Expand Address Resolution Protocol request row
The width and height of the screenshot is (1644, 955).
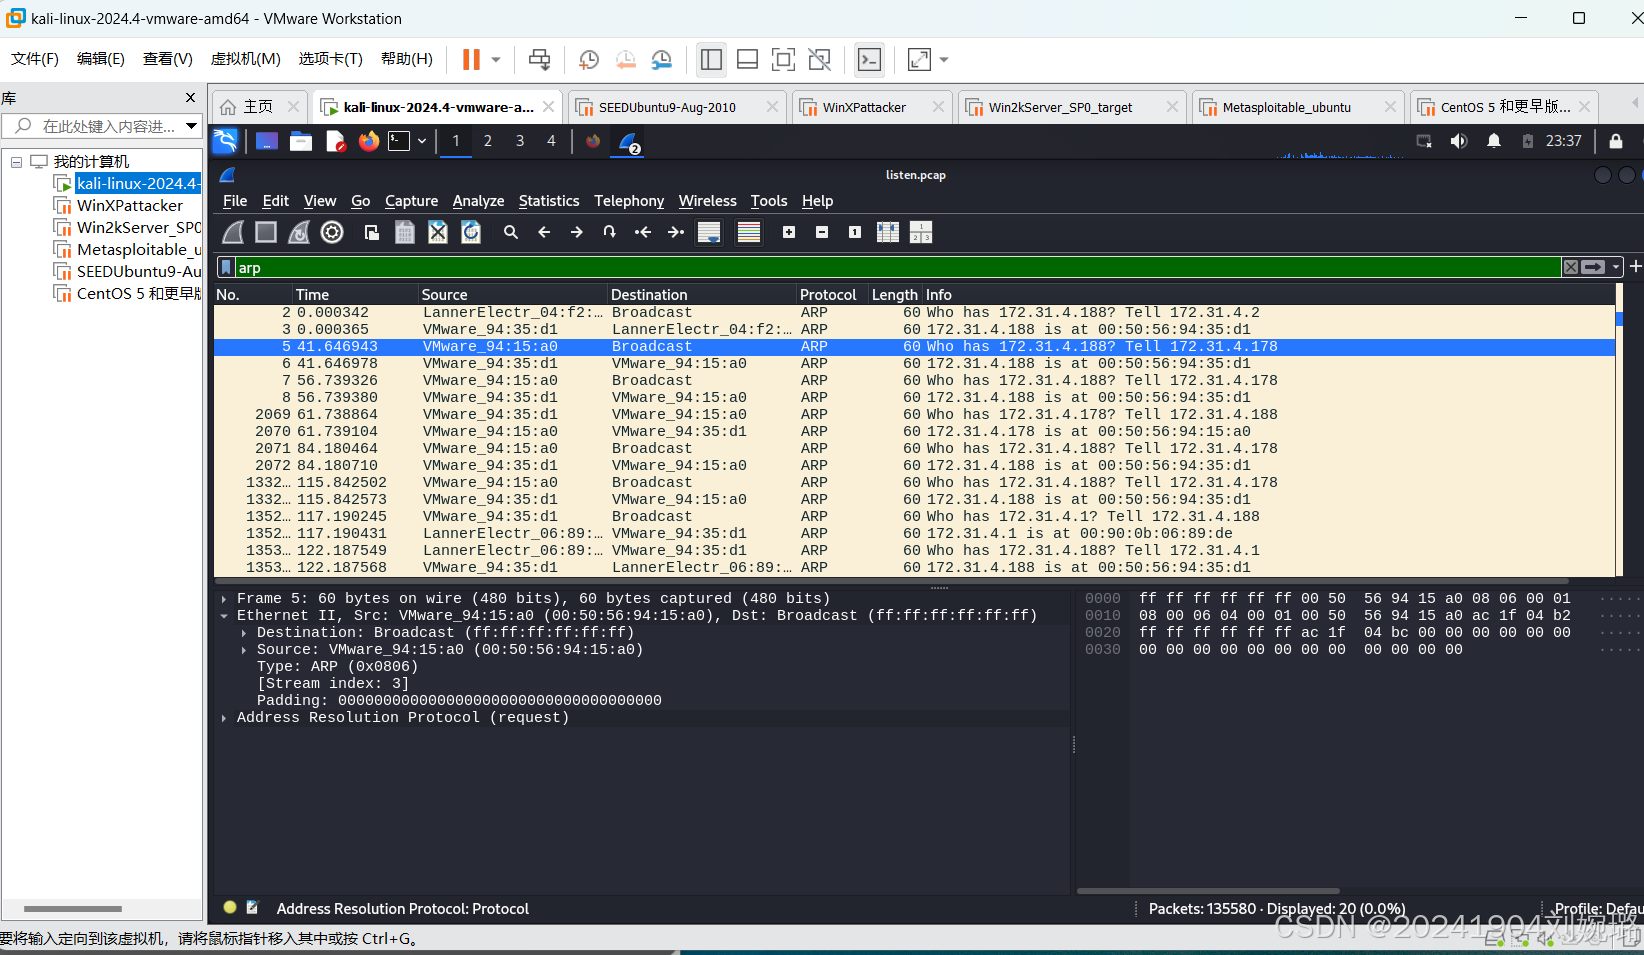[x=224, y=718]
